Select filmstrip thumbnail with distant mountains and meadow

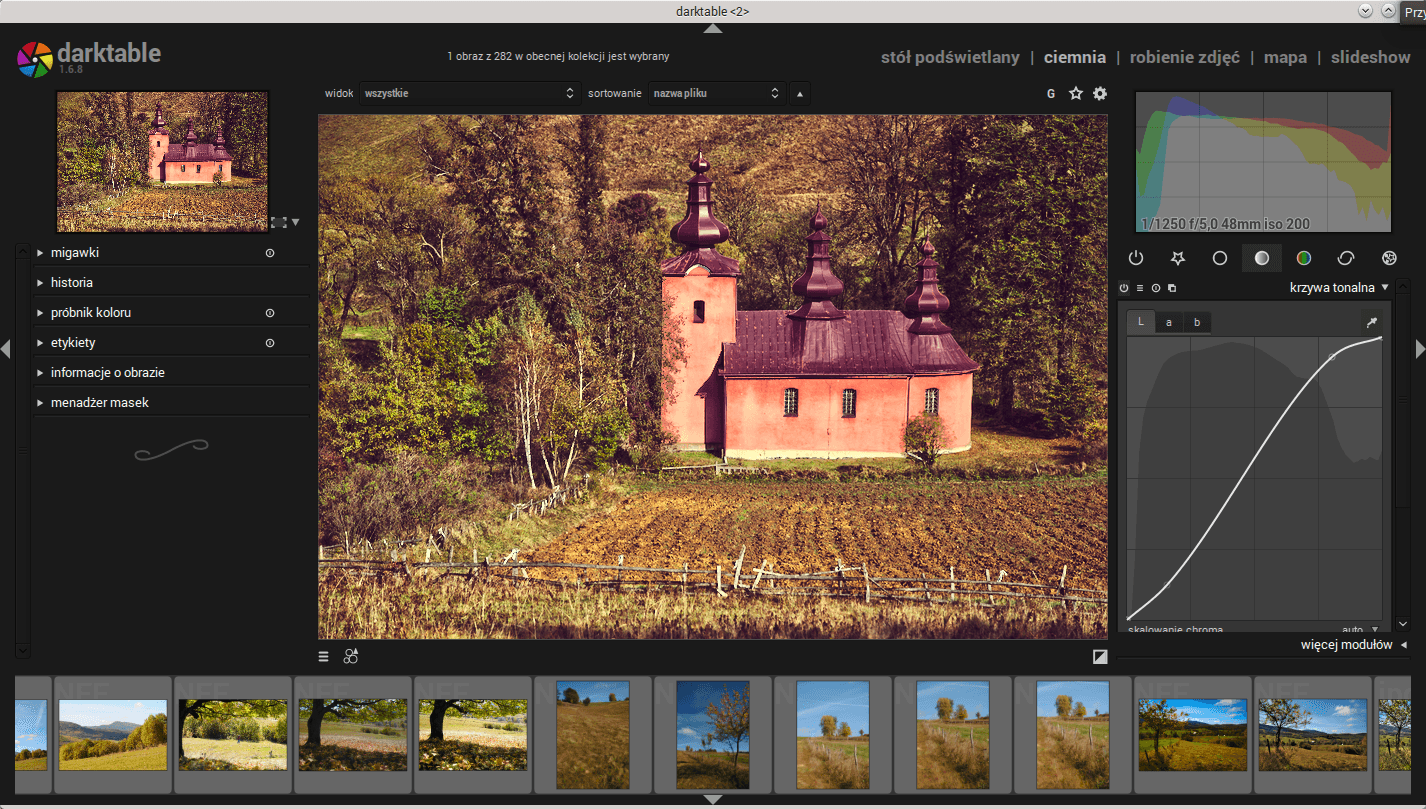pyautogui.click(x=113, y=735)
